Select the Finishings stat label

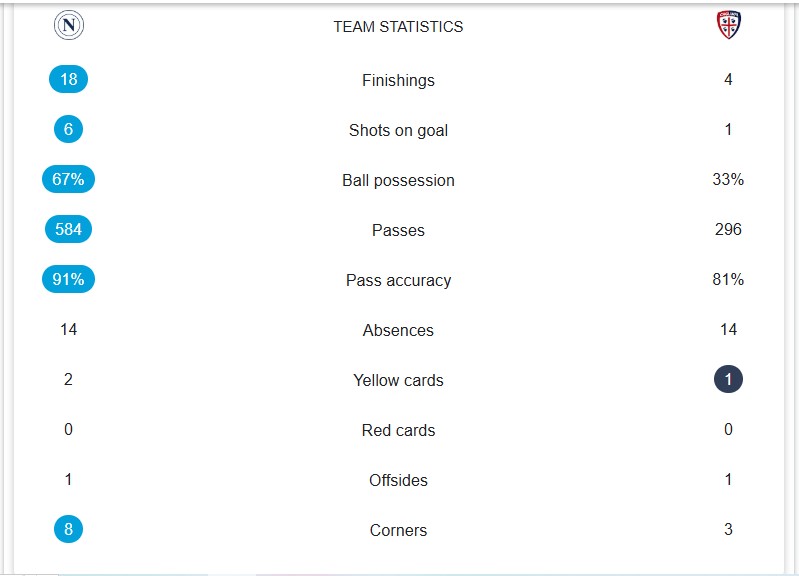(x=398, y=80)
